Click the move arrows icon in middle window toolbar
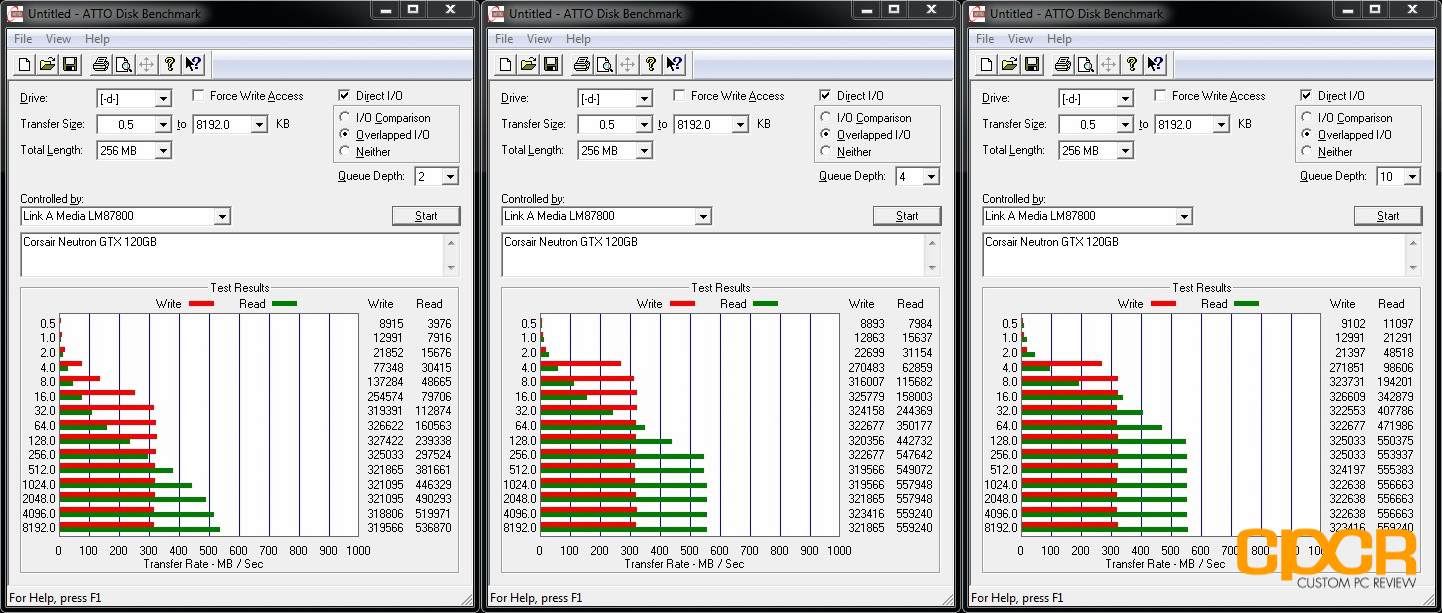Image resolution: width=1442 pixels, height=613 pixels. tap(627, 65)
